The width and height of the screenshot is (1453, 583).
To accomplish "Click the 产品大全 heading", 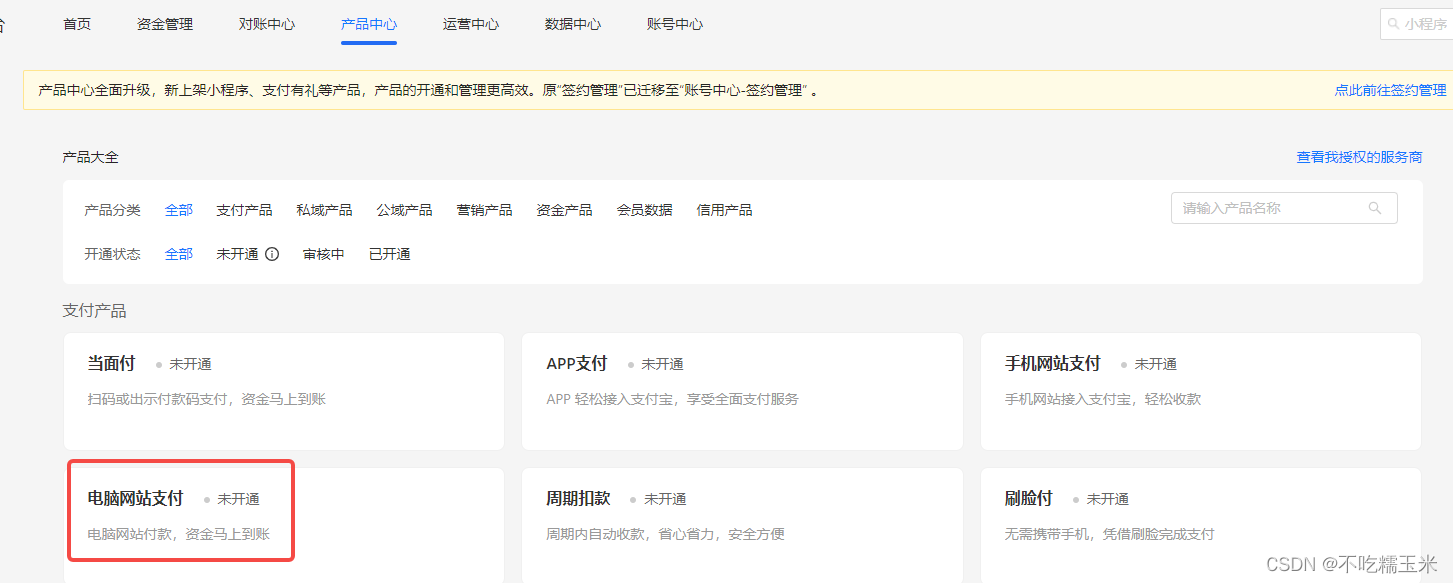I will coord(90,157).
